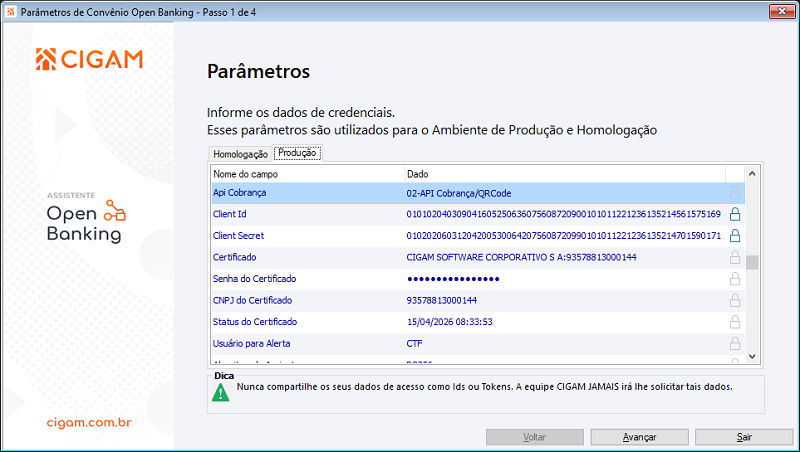Advance with the Avançar button
Viewport: 800px width, 452px height.
(x=639, y=437)
